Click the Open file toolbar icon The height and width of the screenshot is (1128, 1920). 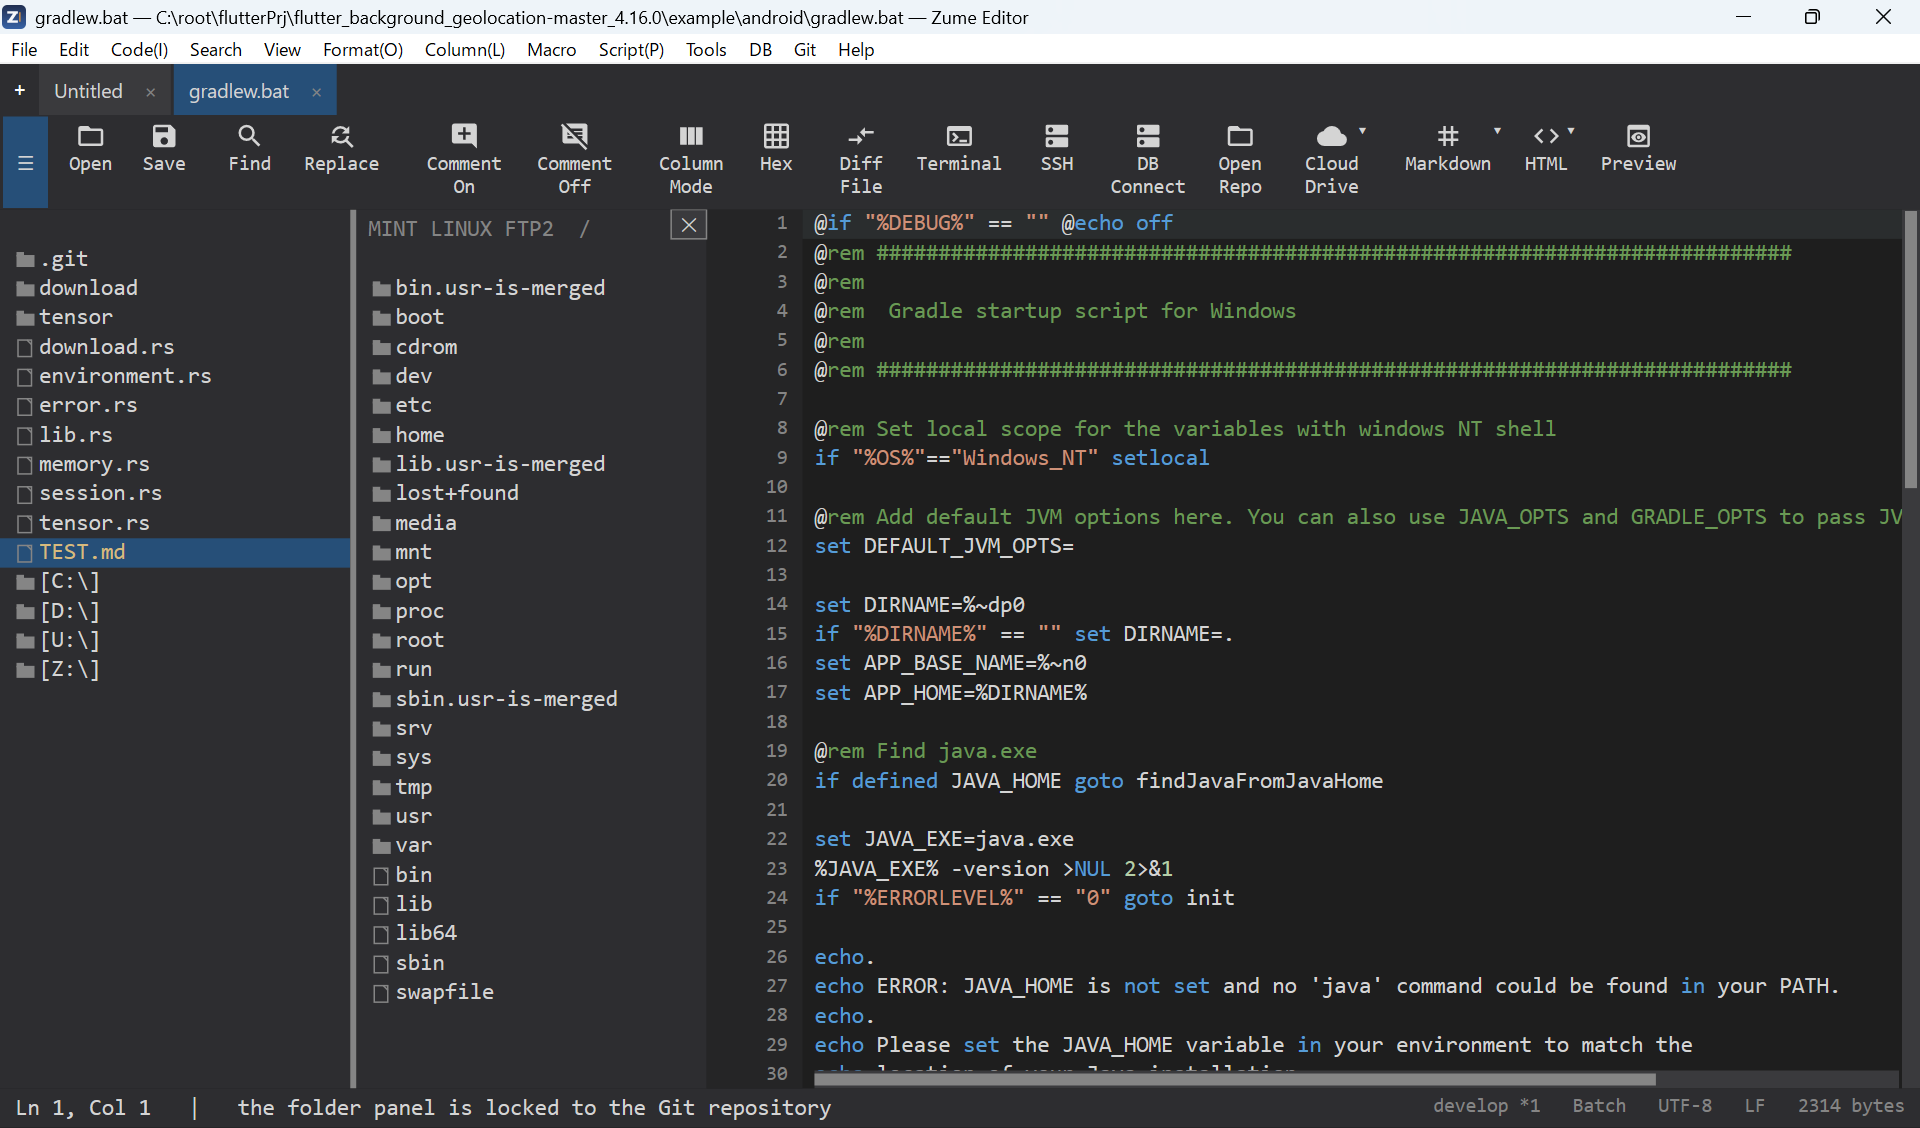[x=90, y=149]
